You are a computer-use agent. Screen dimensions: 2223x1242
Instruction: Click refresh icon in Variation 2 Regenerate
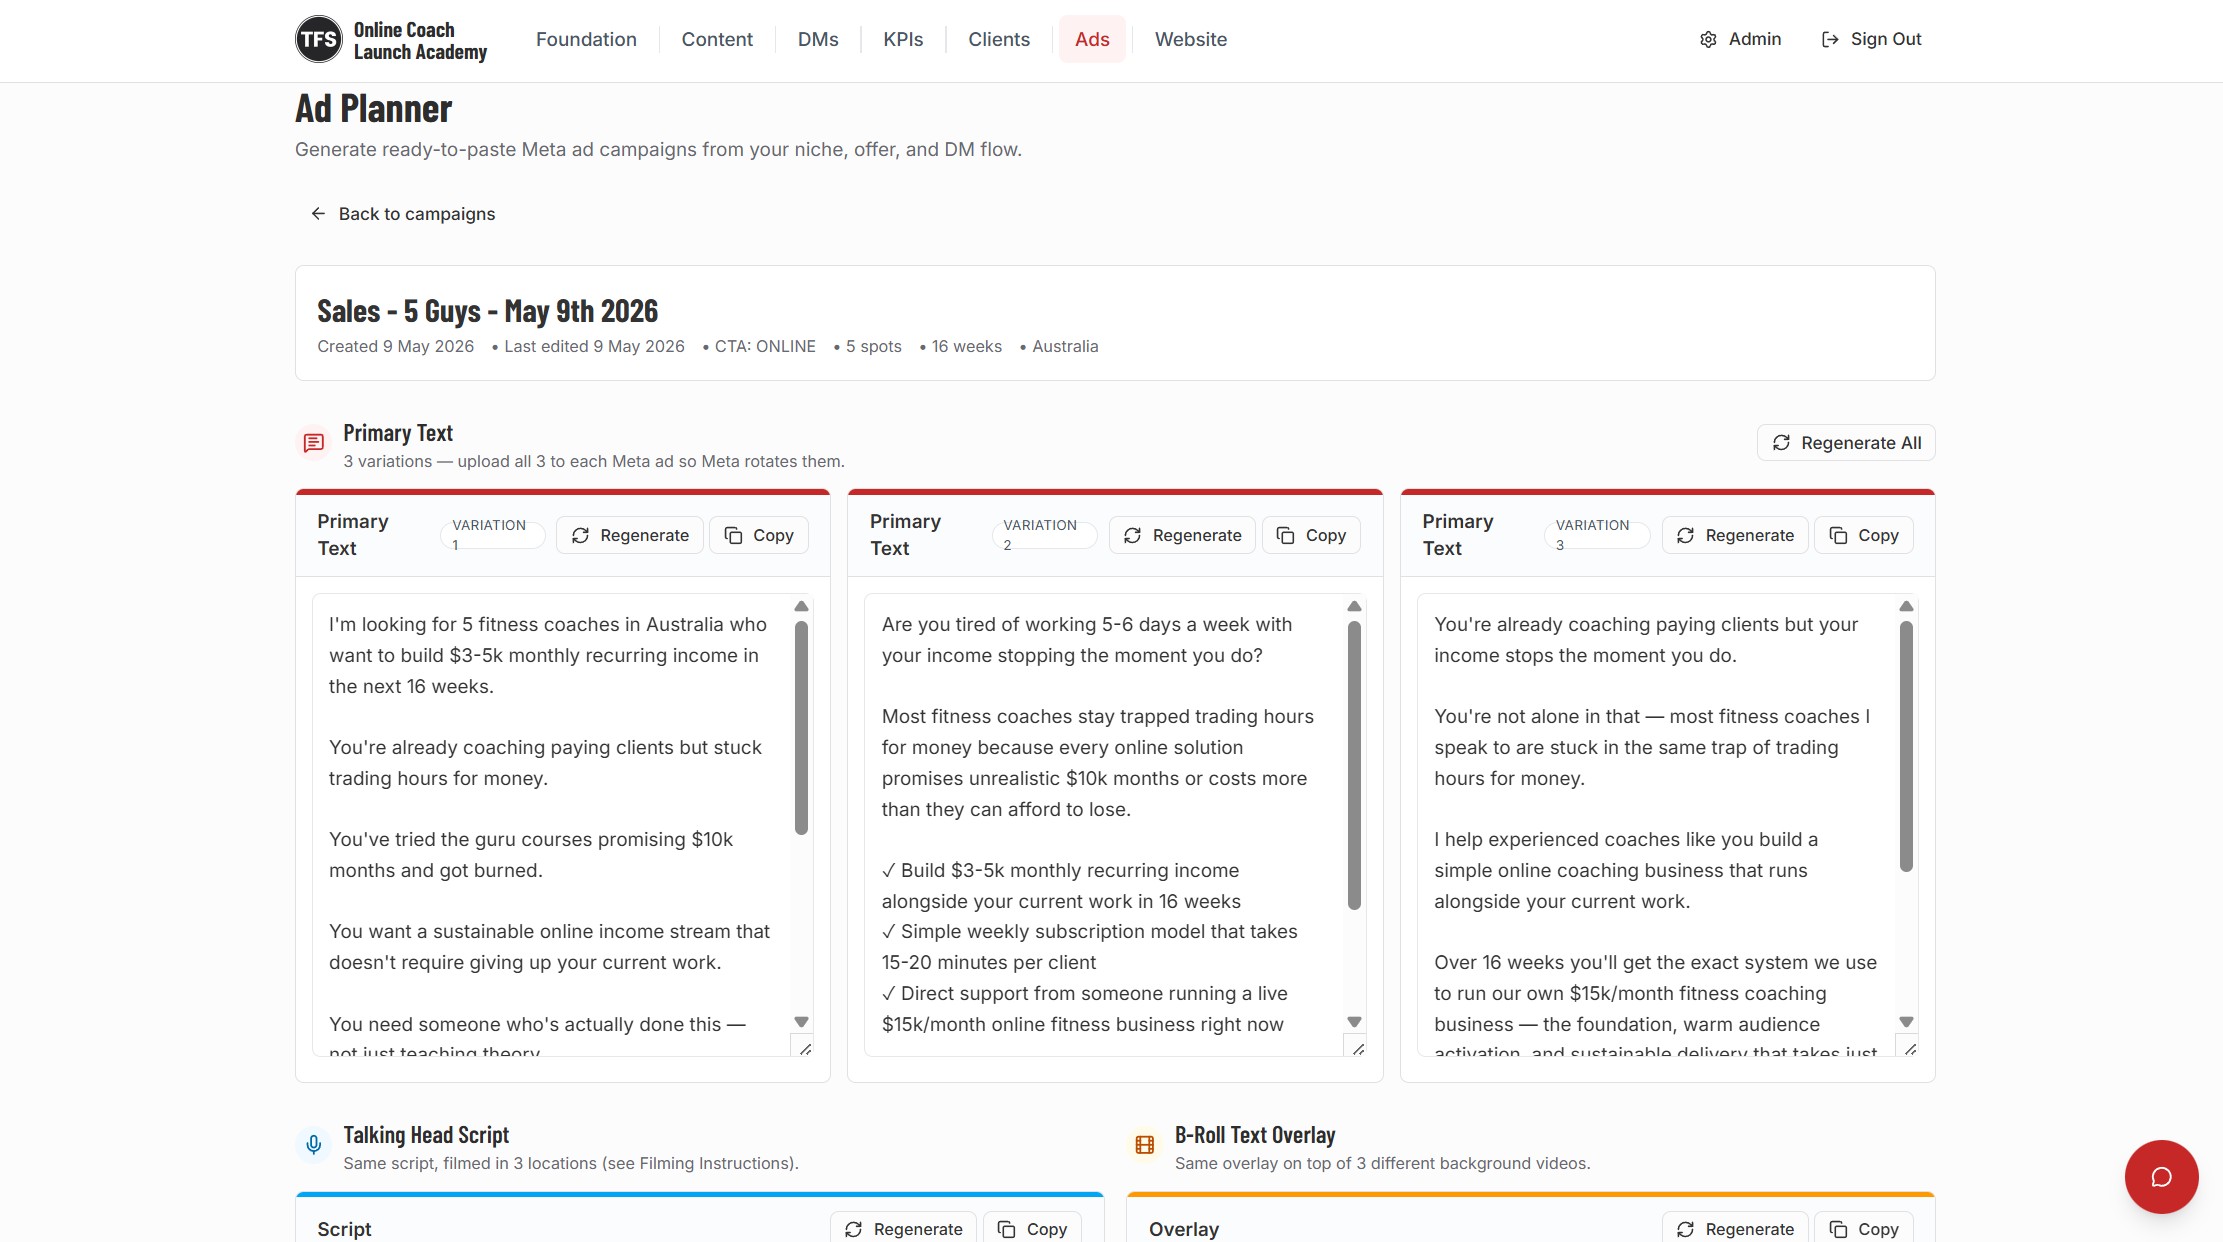[x=1132, y=535]
